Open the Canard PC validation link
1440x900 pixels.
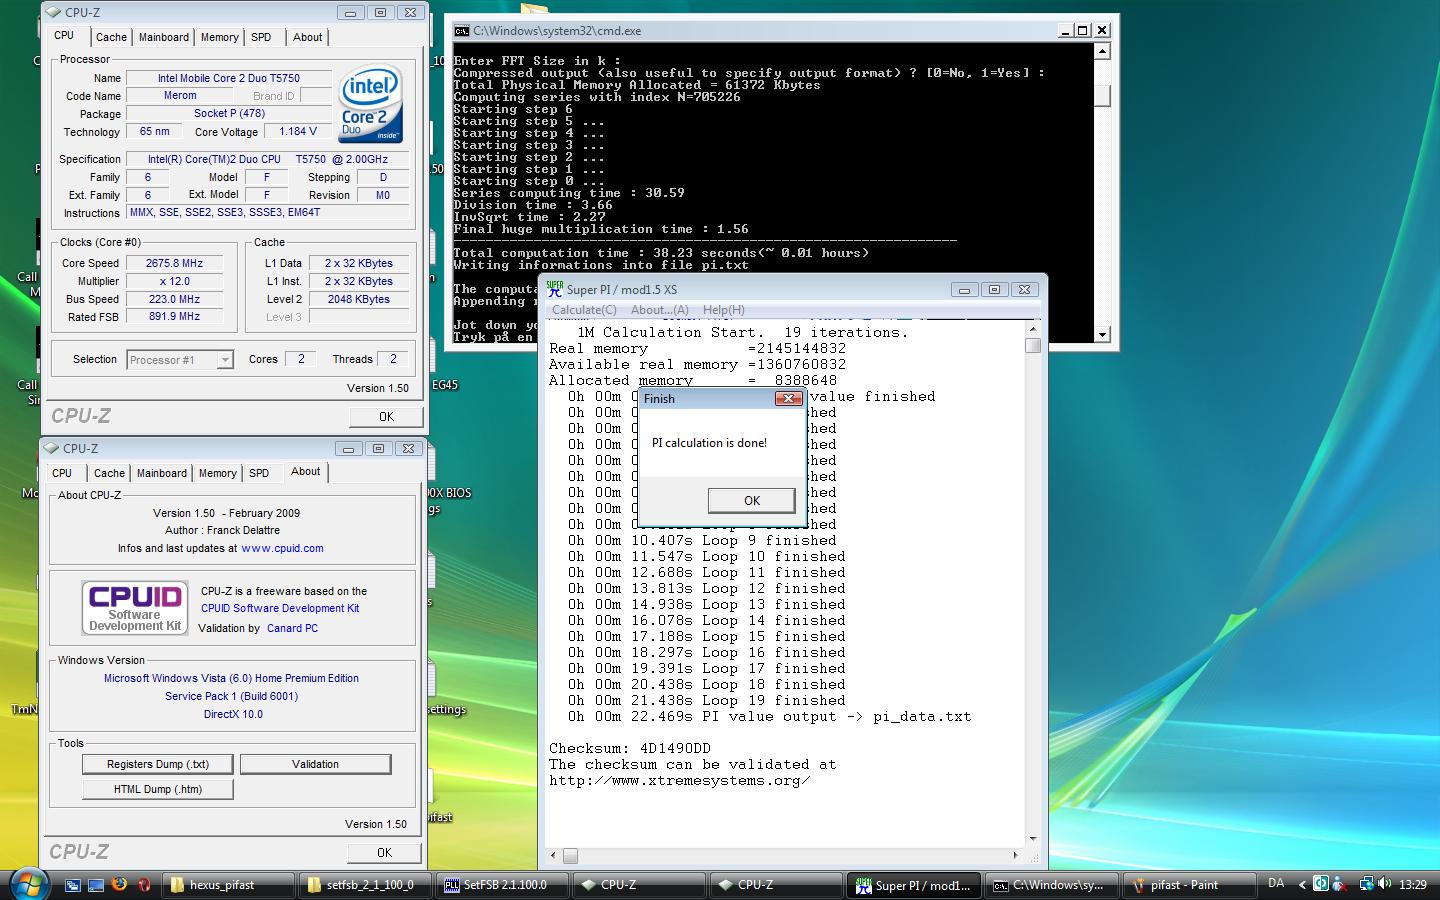[292, 628]
